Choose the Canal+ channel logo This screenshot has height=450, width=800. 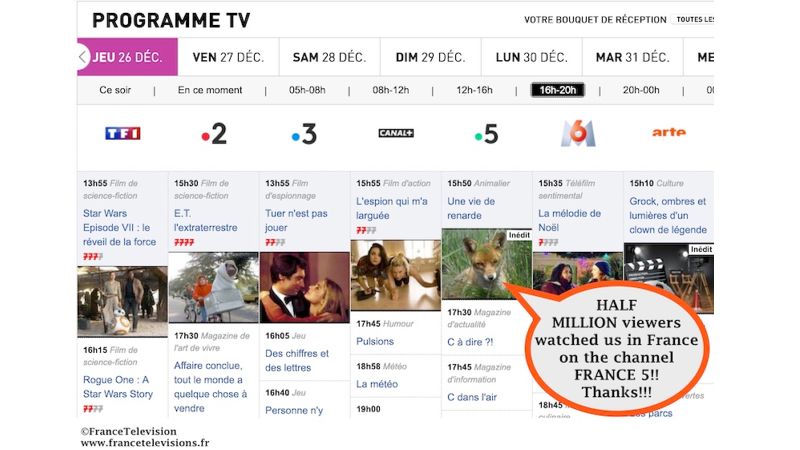396,133
